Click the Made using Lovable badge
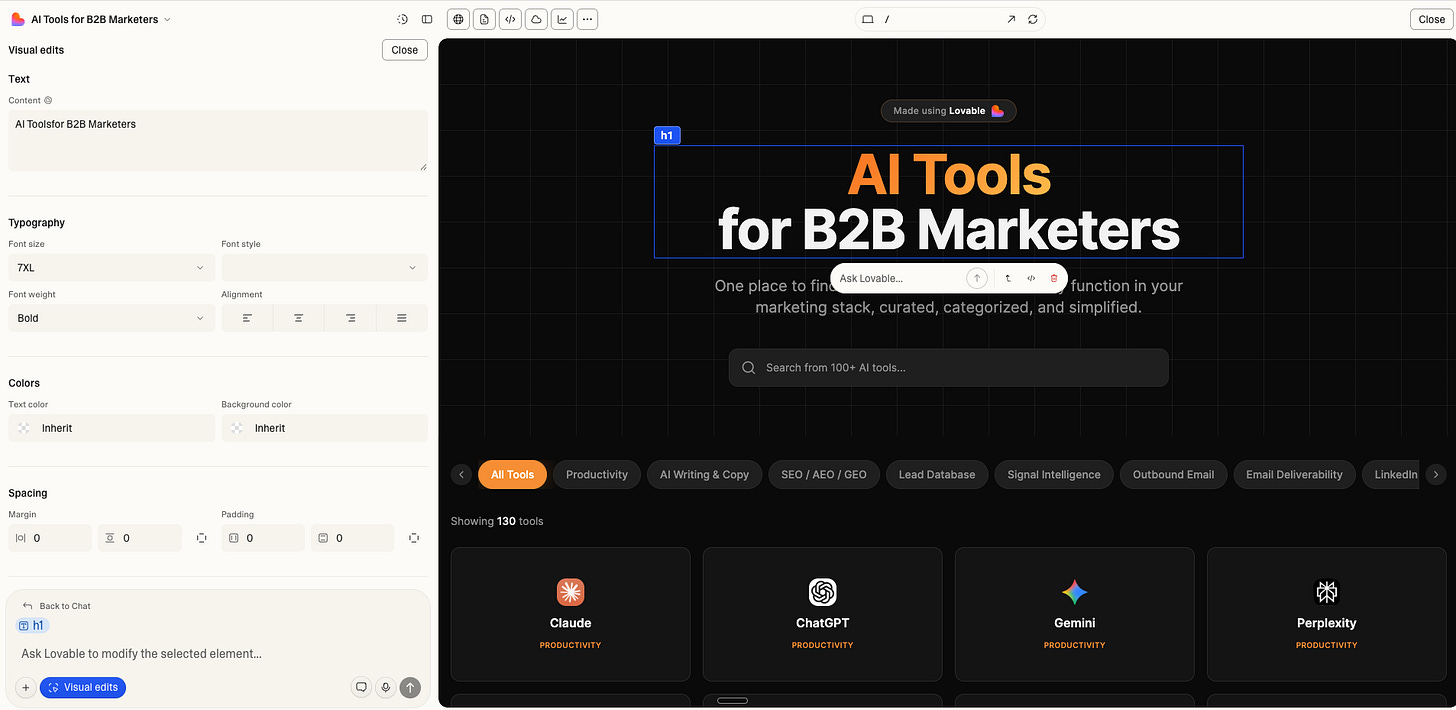 pos(948,111)
